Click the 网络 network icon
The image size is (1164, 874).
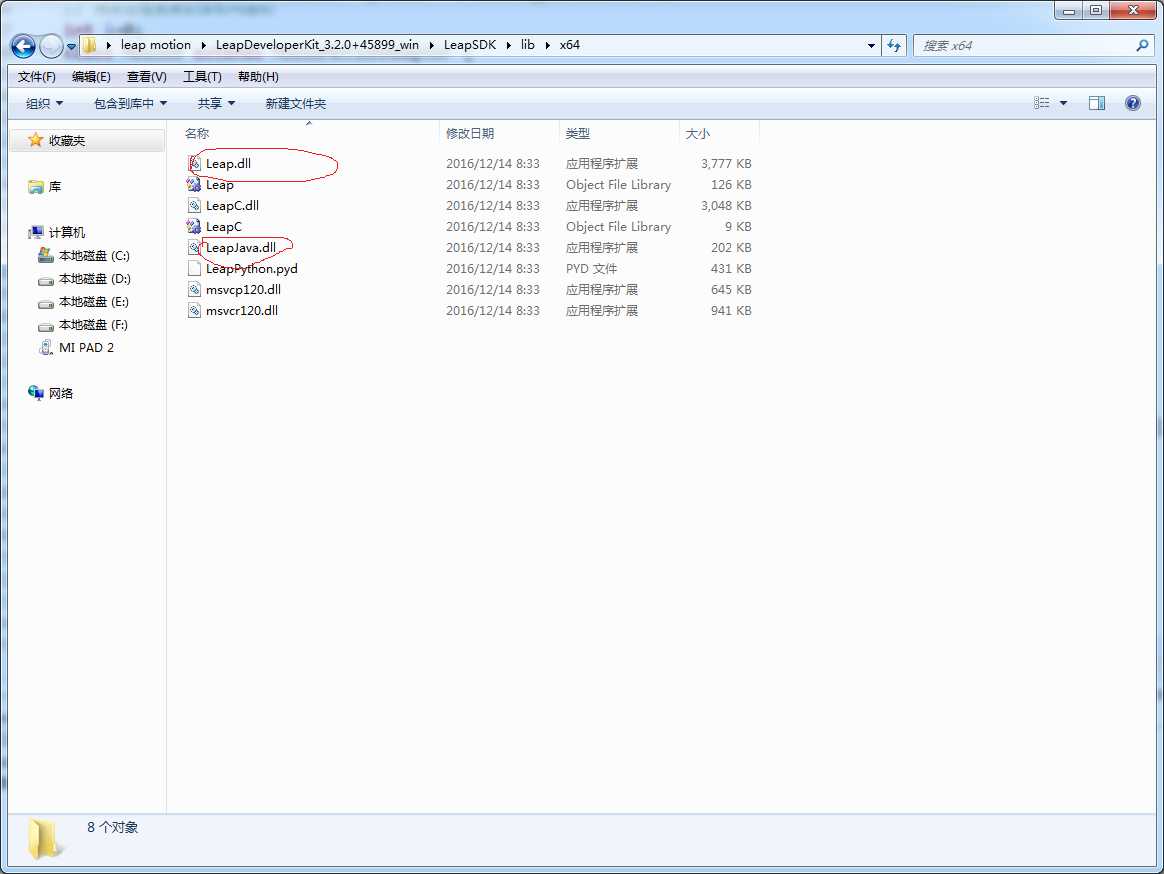[36, 393]
